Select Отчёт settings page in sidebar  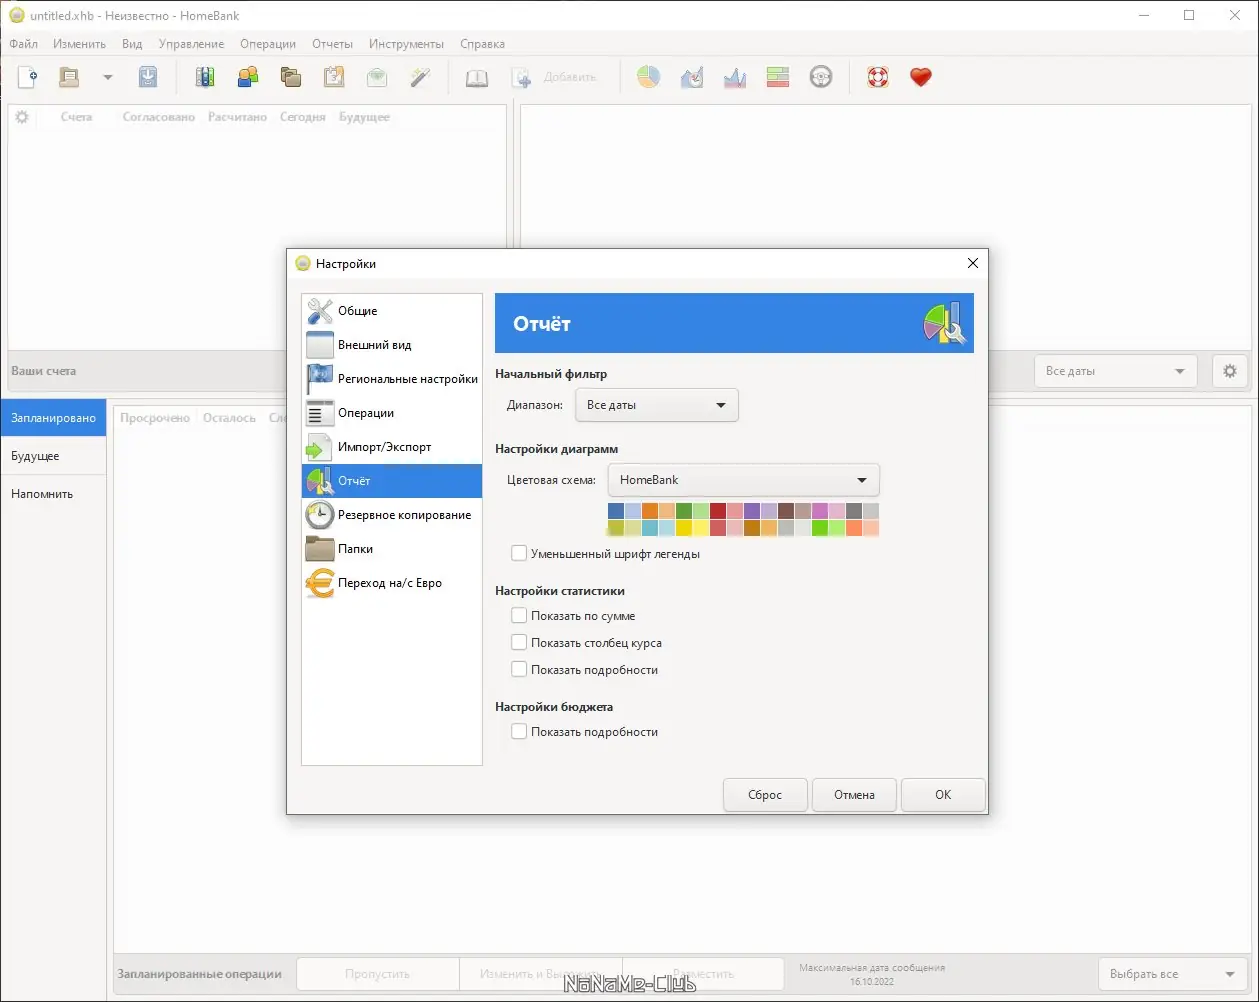coord(392,481)
